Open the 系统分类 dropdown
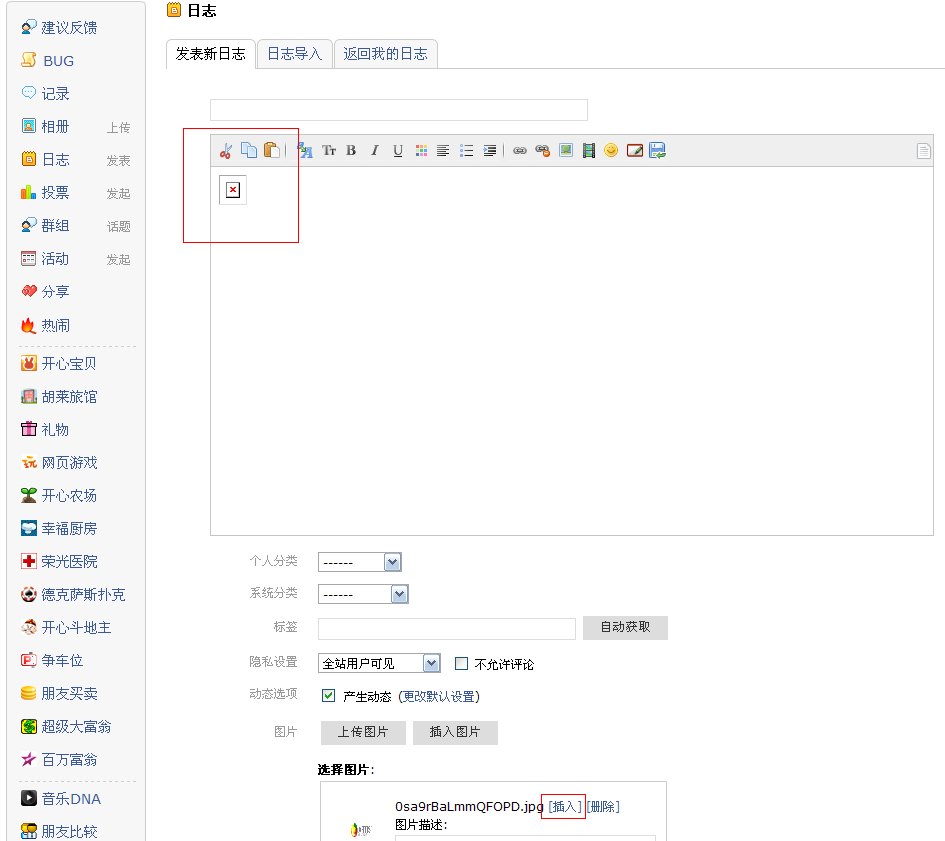 363,594
